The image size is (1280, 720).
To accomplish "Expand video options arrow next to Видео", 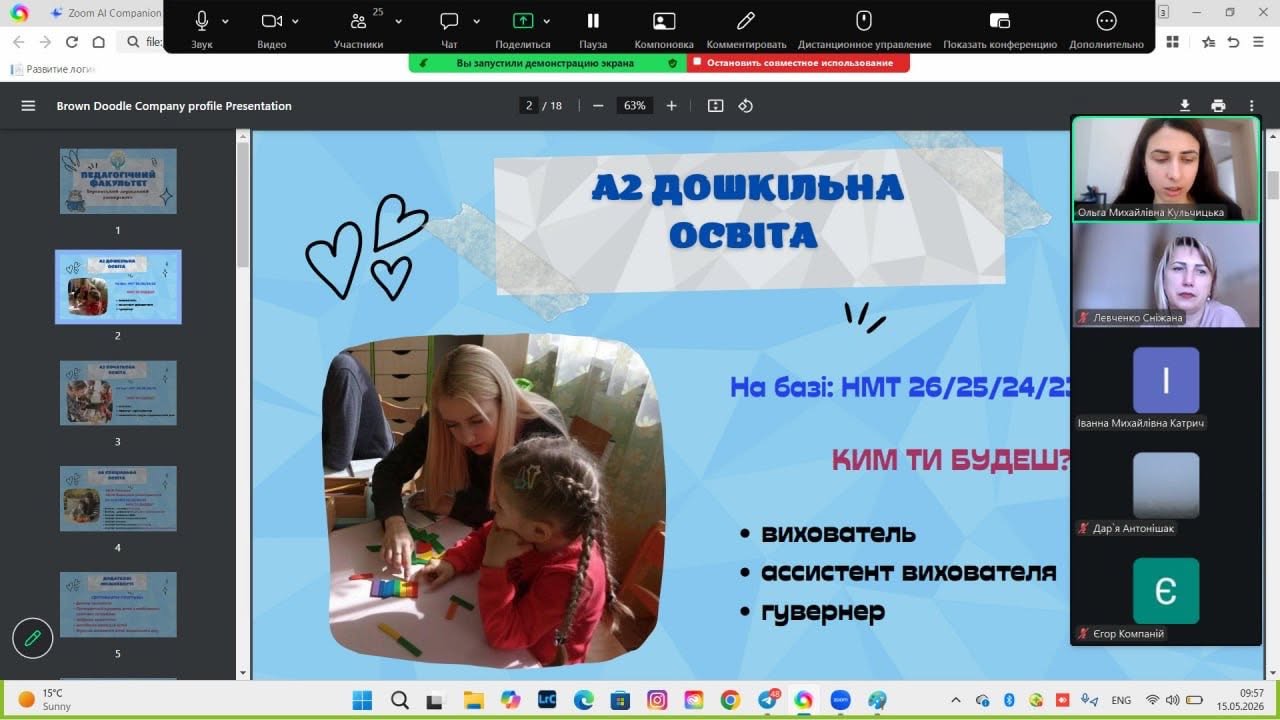I will click(295, 21).
